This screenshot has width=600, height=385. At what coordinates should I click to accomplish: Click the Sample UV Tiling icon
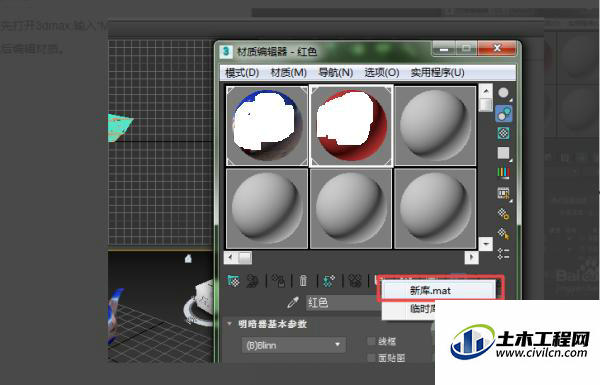[x=504, y=153]
